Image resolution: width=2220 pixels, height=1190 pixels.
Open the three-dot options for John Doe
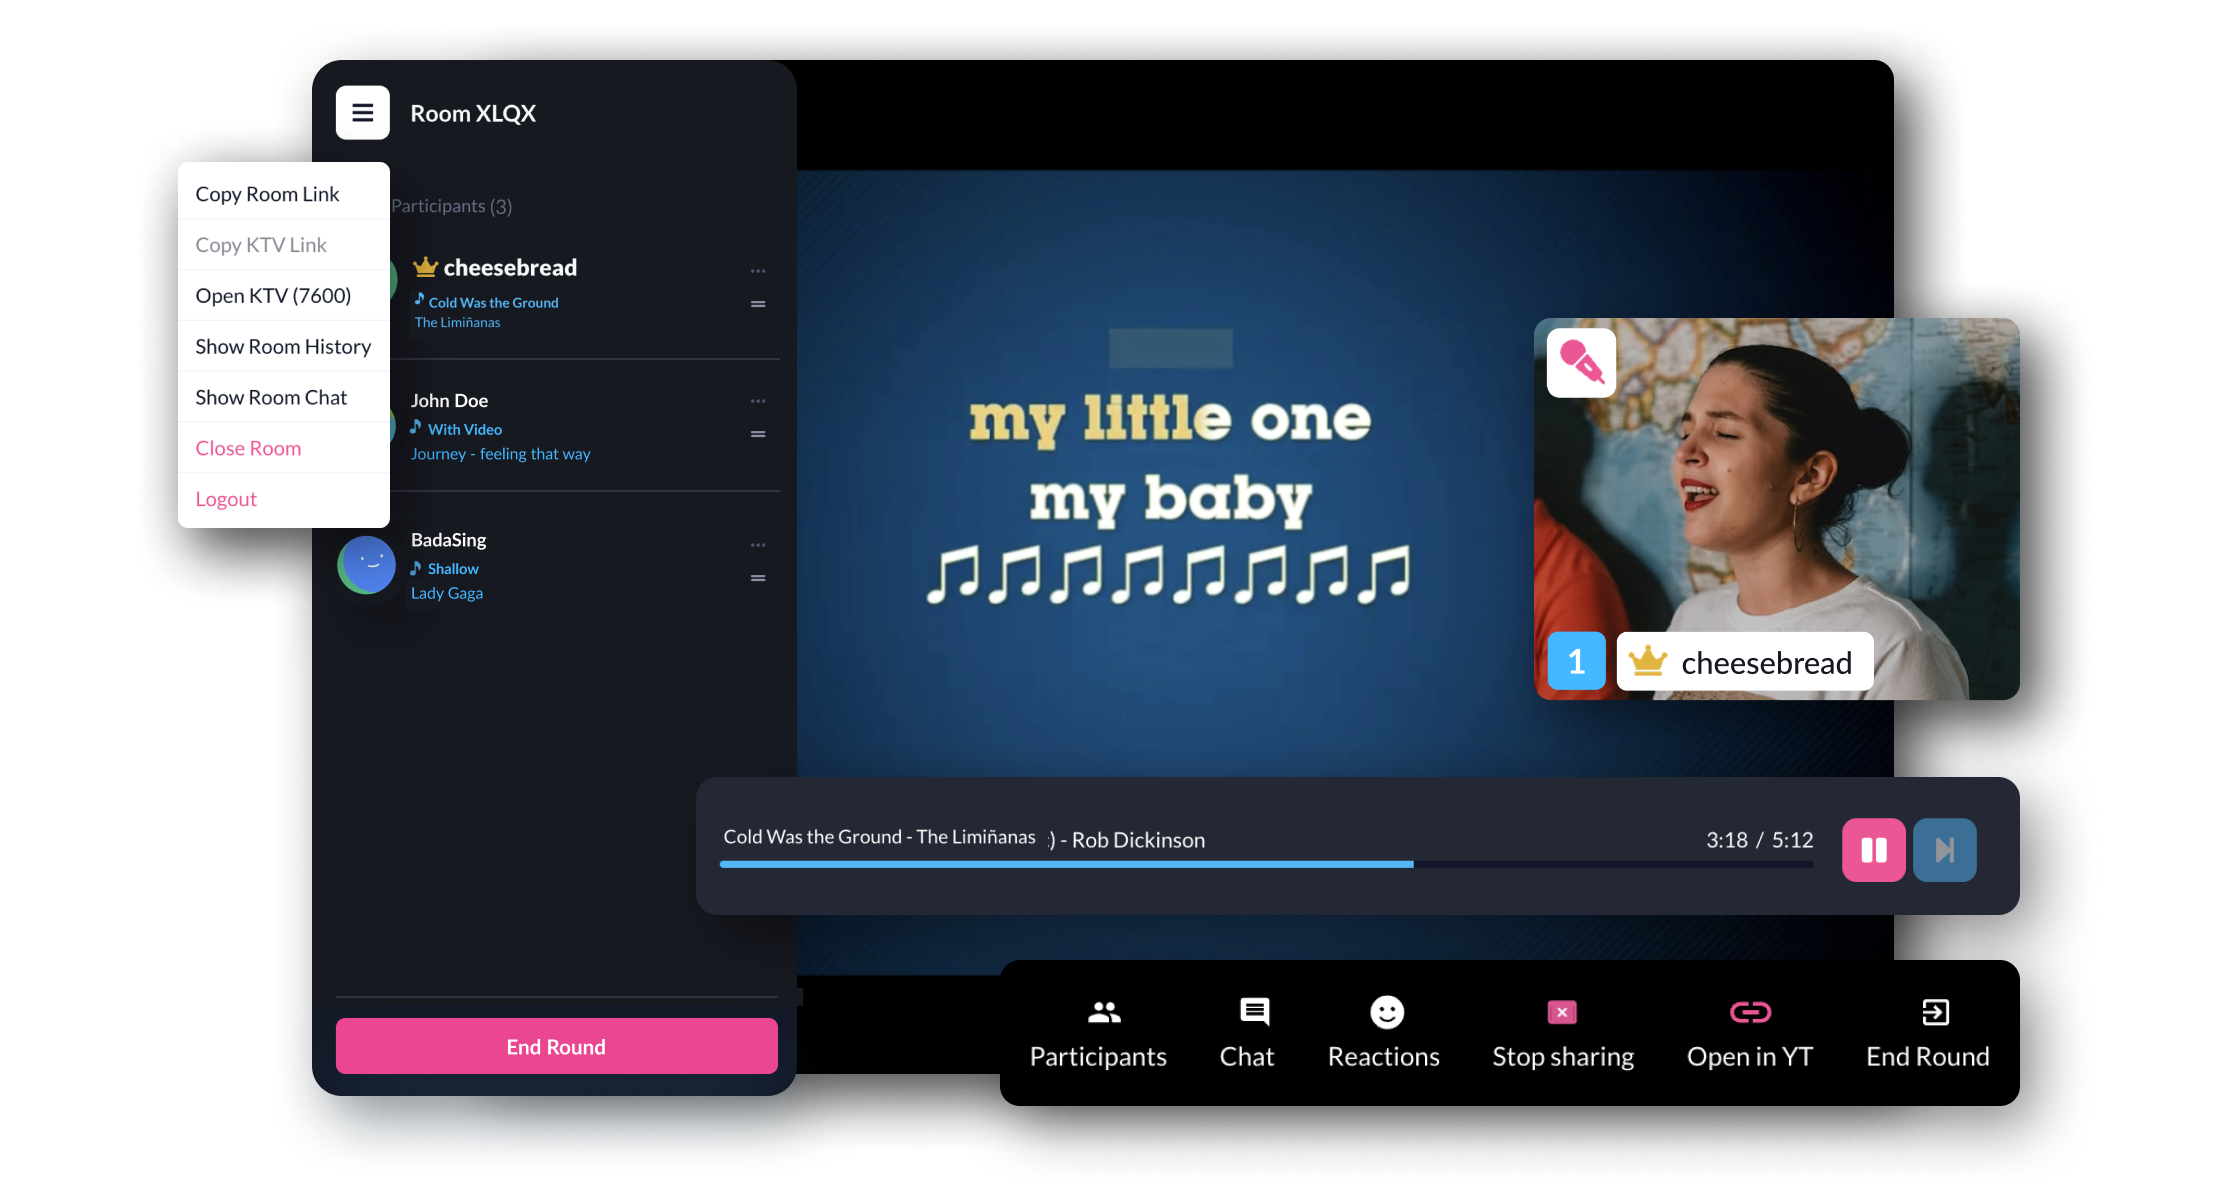click(758, 401)
